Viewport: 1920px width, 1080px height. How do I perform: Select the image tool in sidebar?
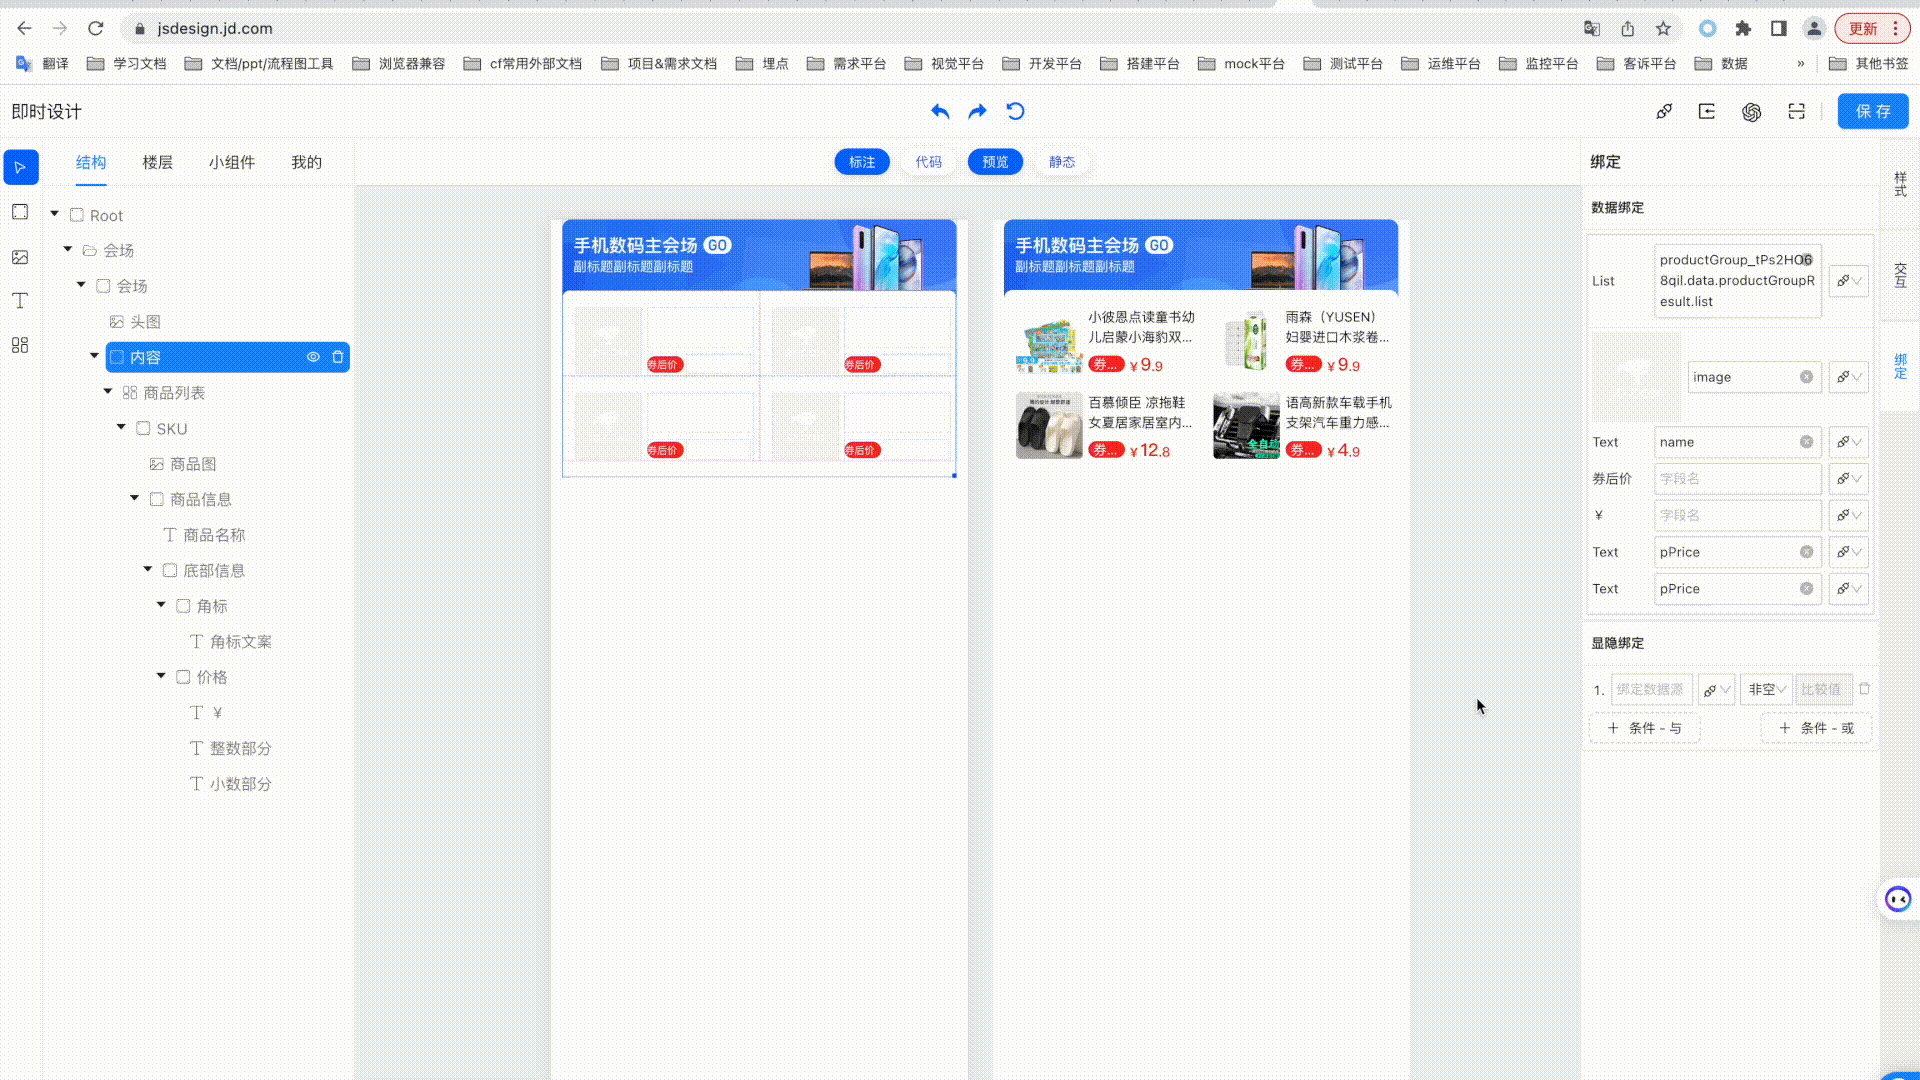point(20,257)
